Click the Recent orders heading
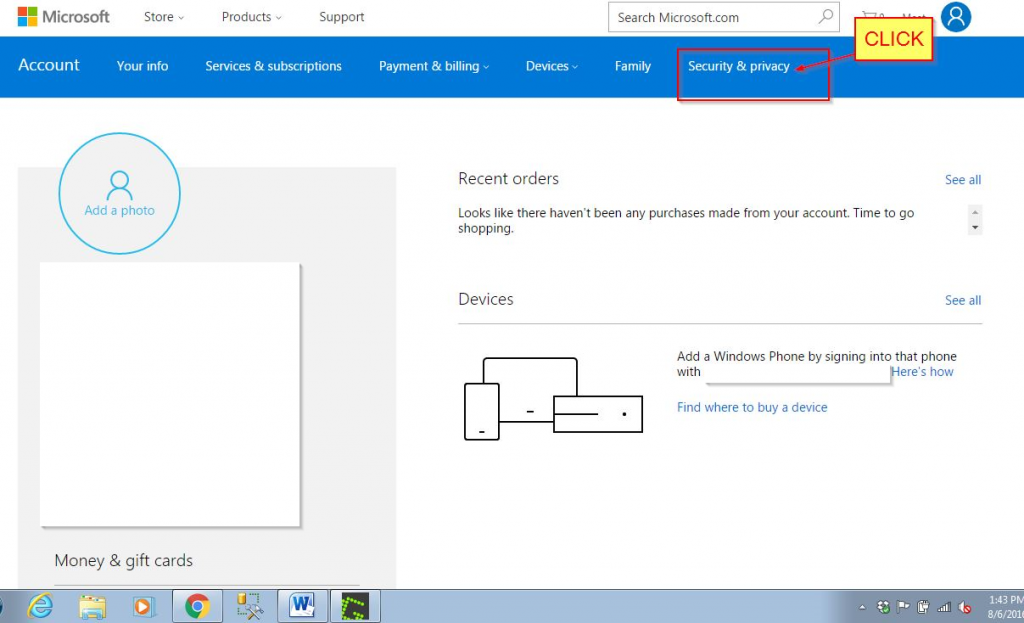1024x623 pixels. click(508, 178)
